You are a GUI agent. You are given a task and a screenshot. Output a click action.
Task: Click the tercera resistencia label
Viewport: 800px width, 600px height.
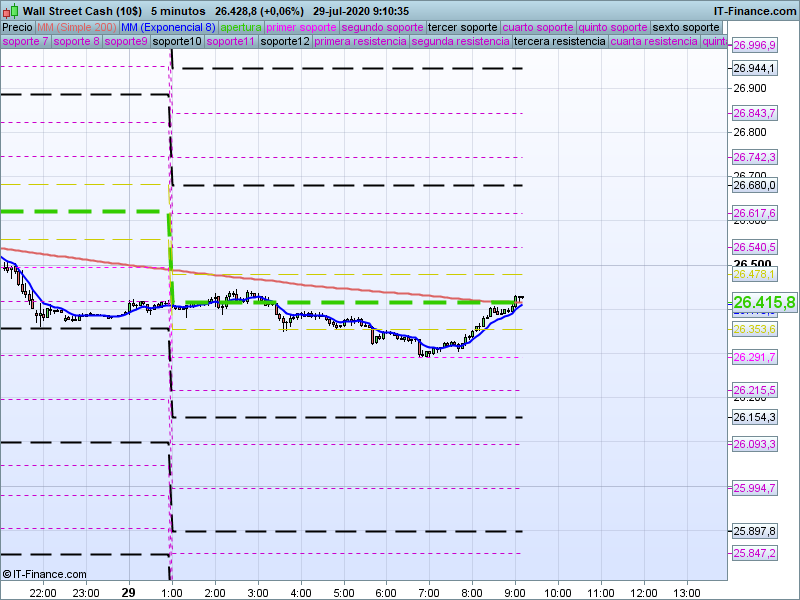pos(559,42)
